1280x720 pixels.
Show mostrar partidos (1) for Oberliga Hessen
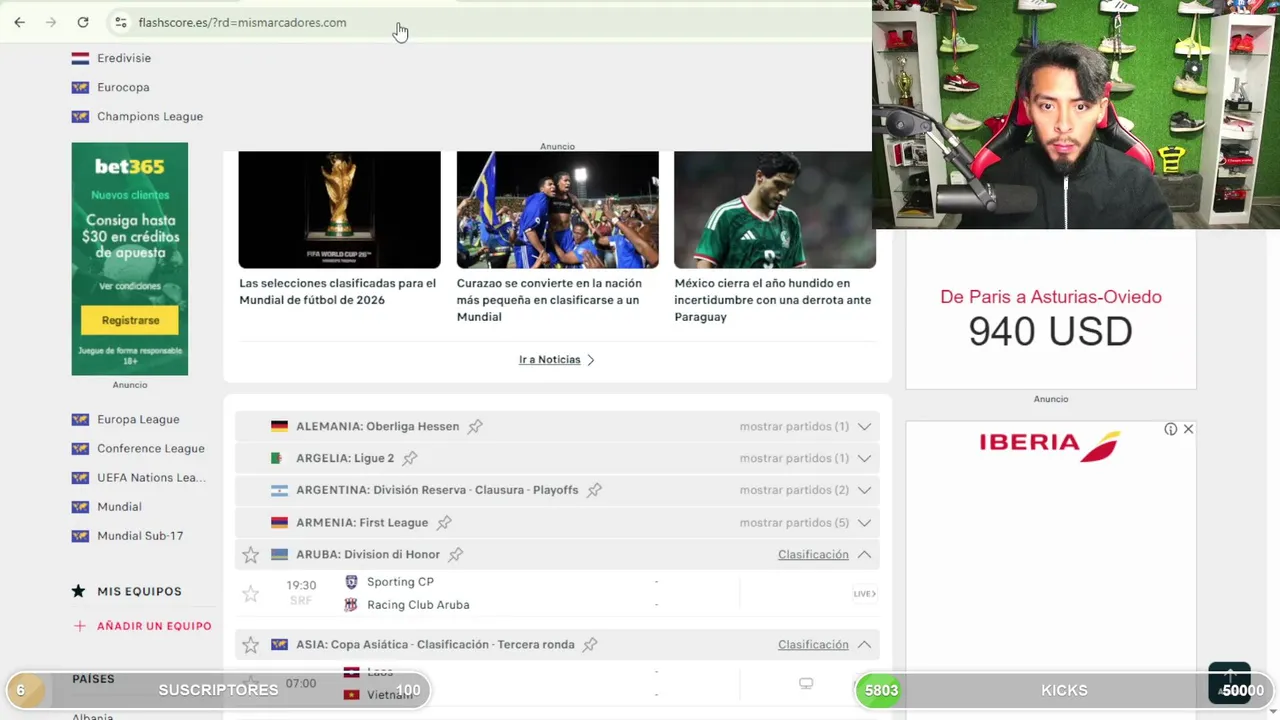pos(794,426)
